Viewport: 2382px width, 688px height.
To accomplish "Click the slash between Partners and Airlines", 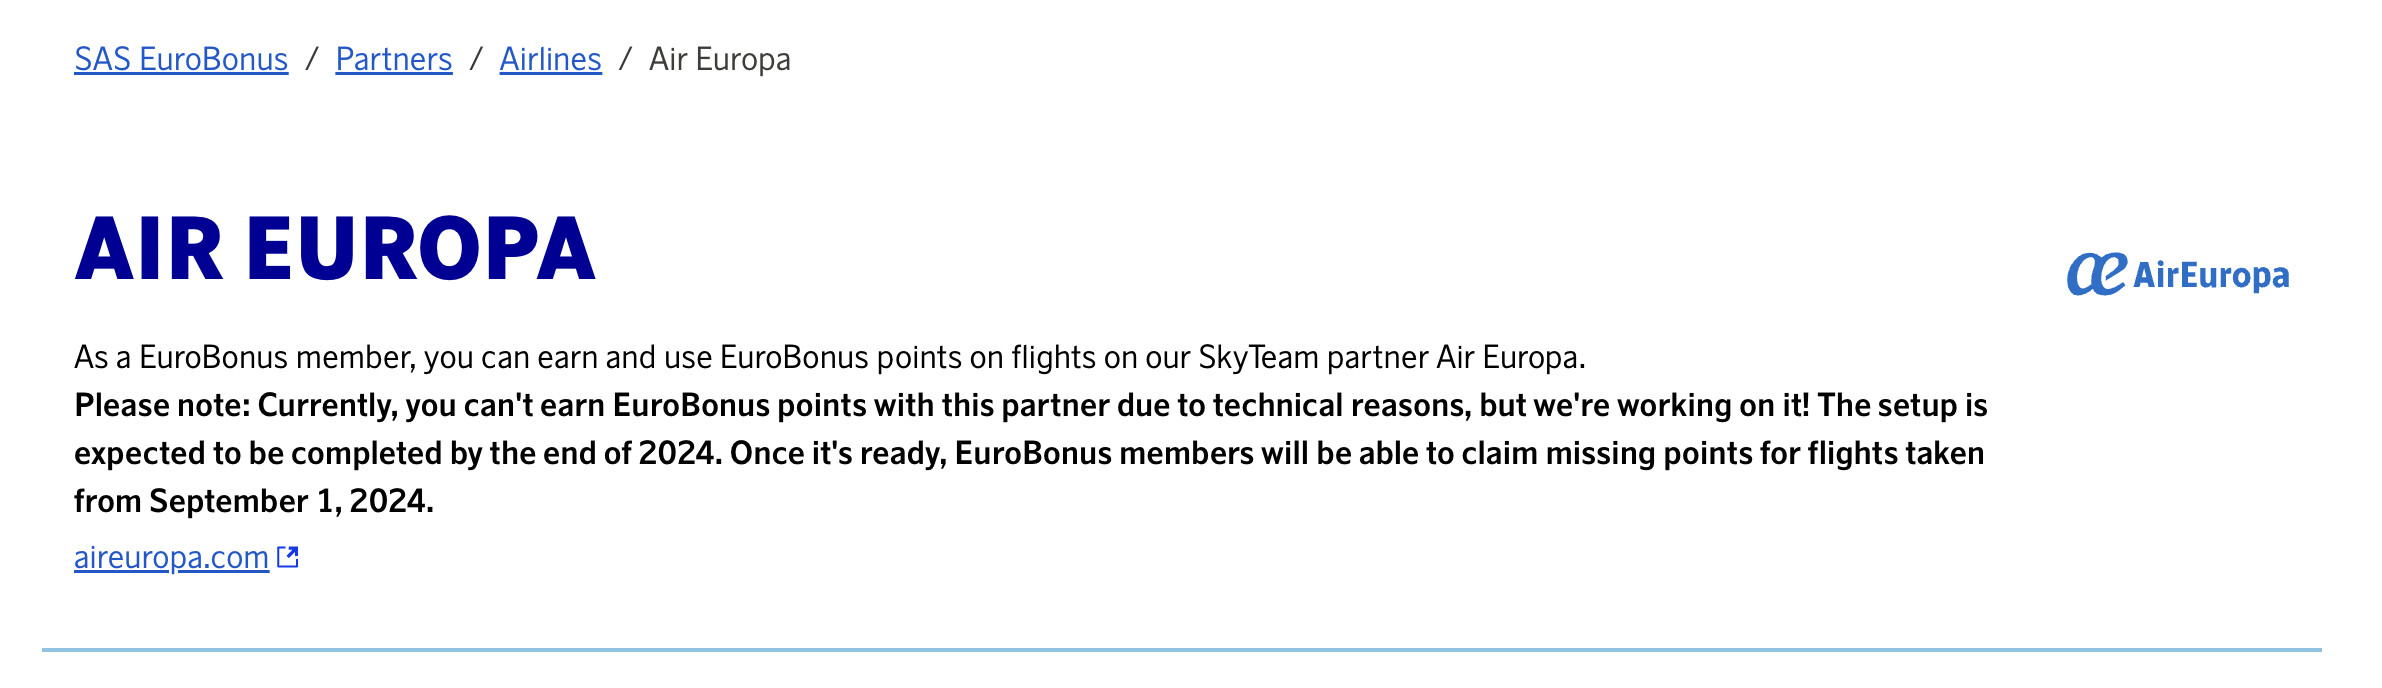I will click(x=476, y=60).
